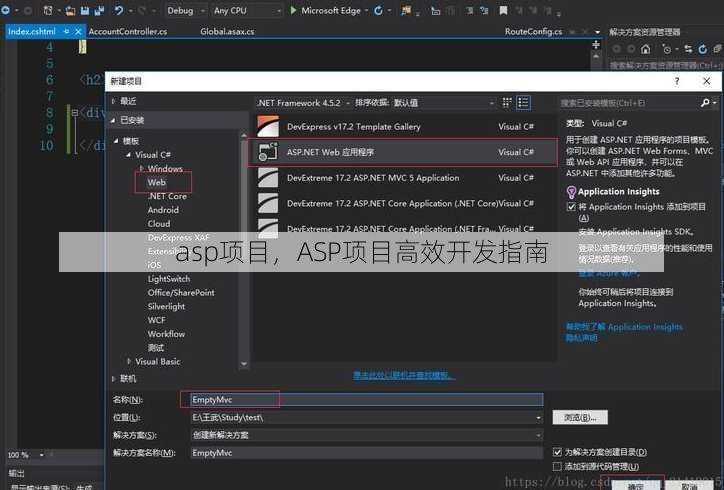Screen dimensions: 724x490
Task: Select WCF in template tree
Action: pos(157,320)
